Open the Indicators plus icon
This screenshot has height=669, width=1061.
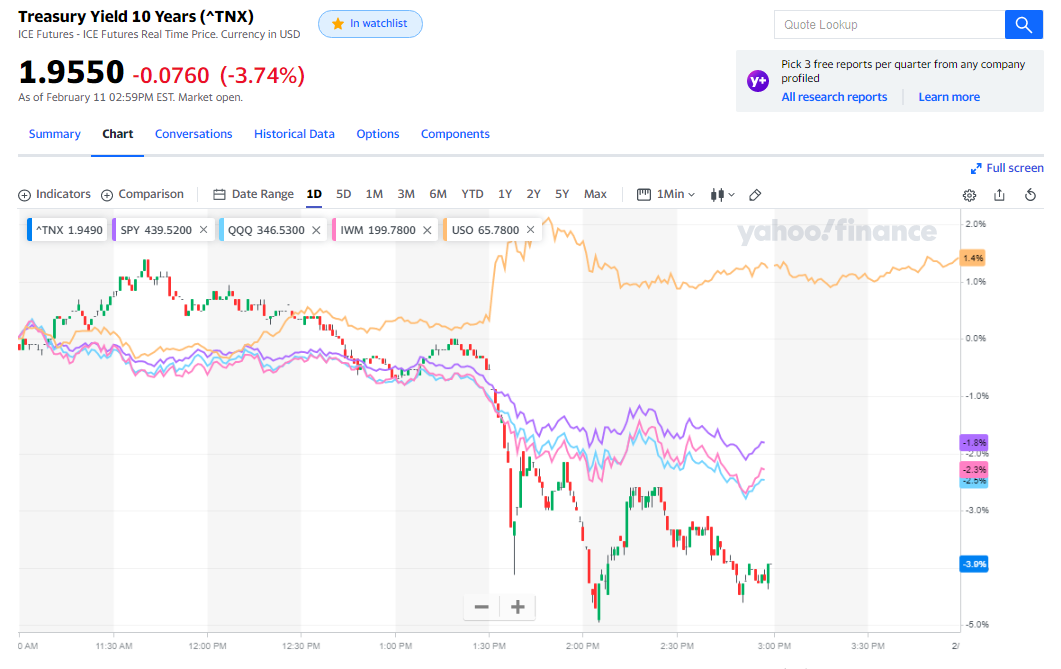pyautogui.click(x=24, y=195)
